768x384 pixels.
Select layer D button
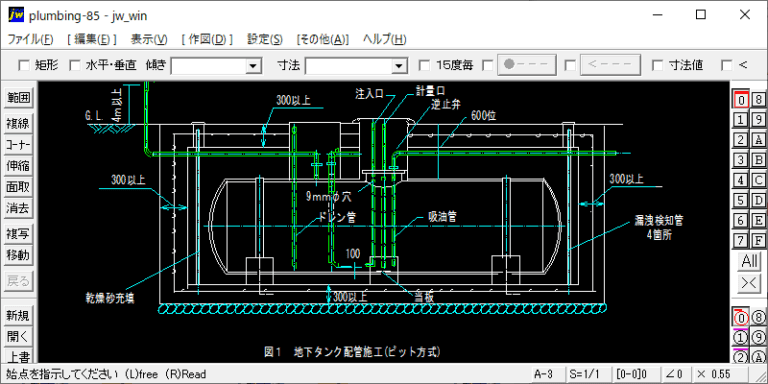(758, 200)
